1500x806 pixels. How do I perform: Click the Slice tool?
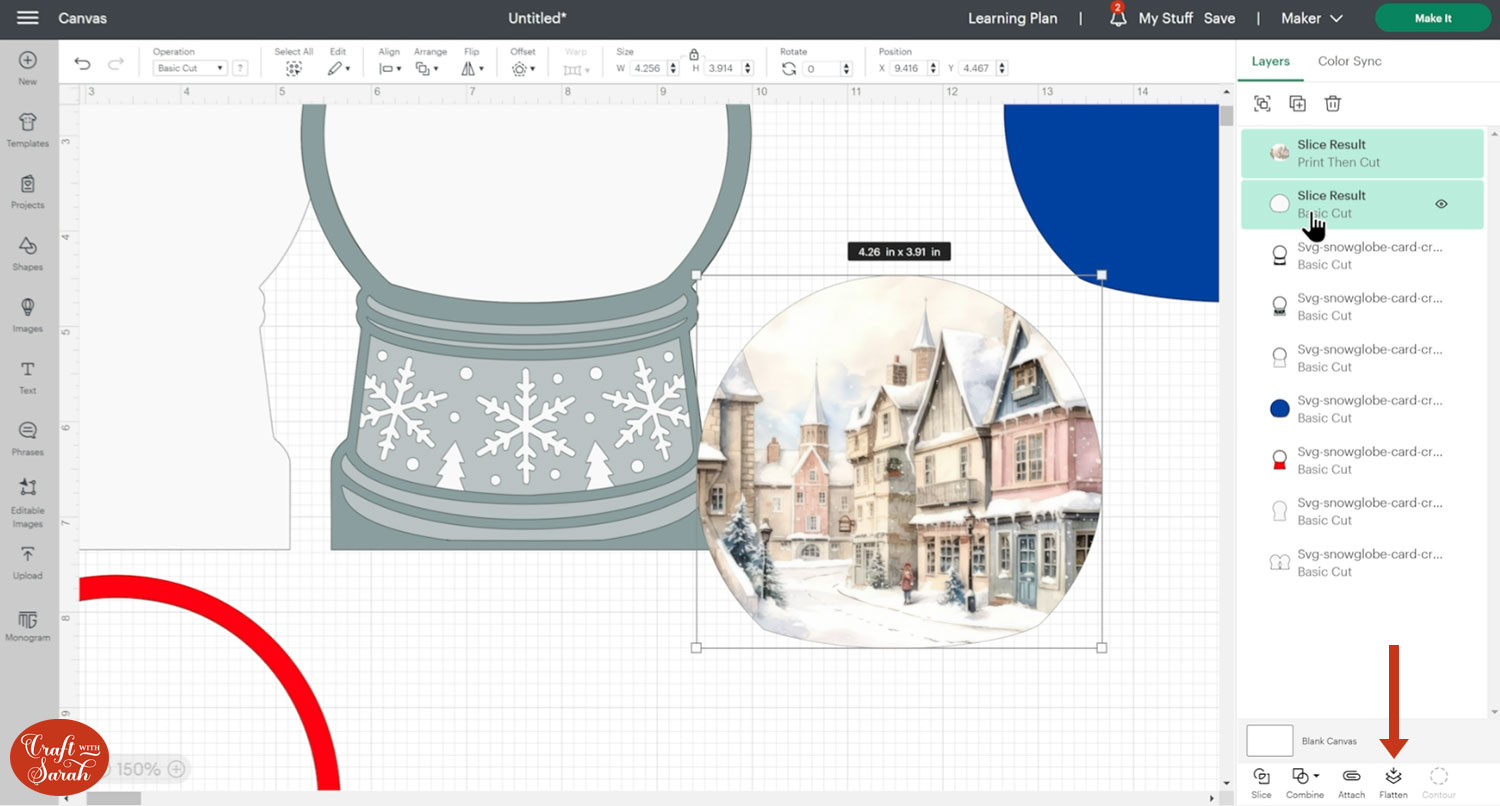(1261, 777)
